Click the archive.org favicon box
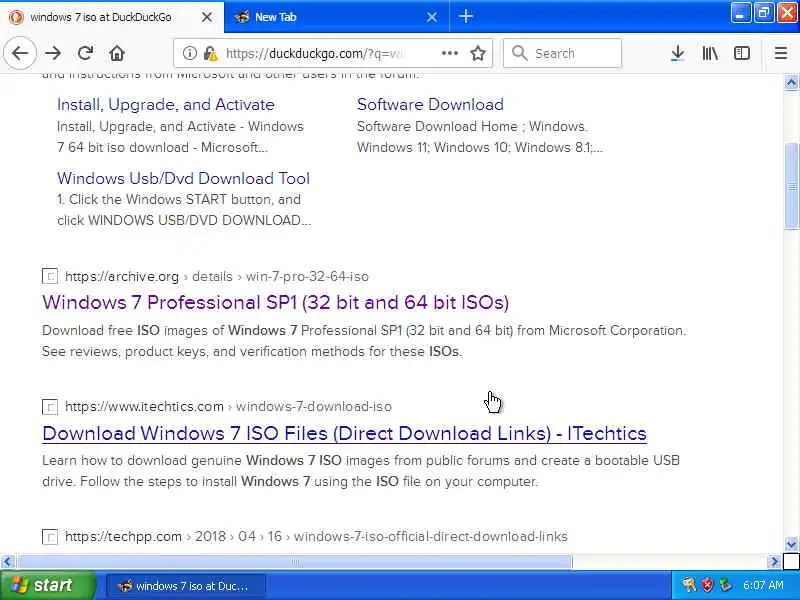800x600 pixels. 49,277
